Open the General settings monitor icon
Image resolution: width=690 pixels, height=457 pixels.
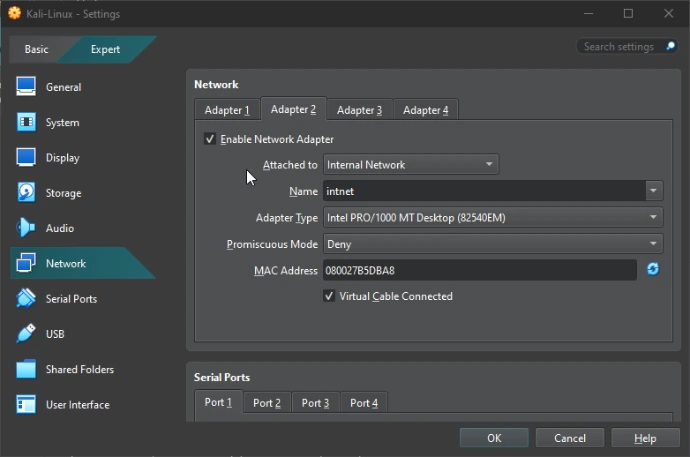pos(26,86)
